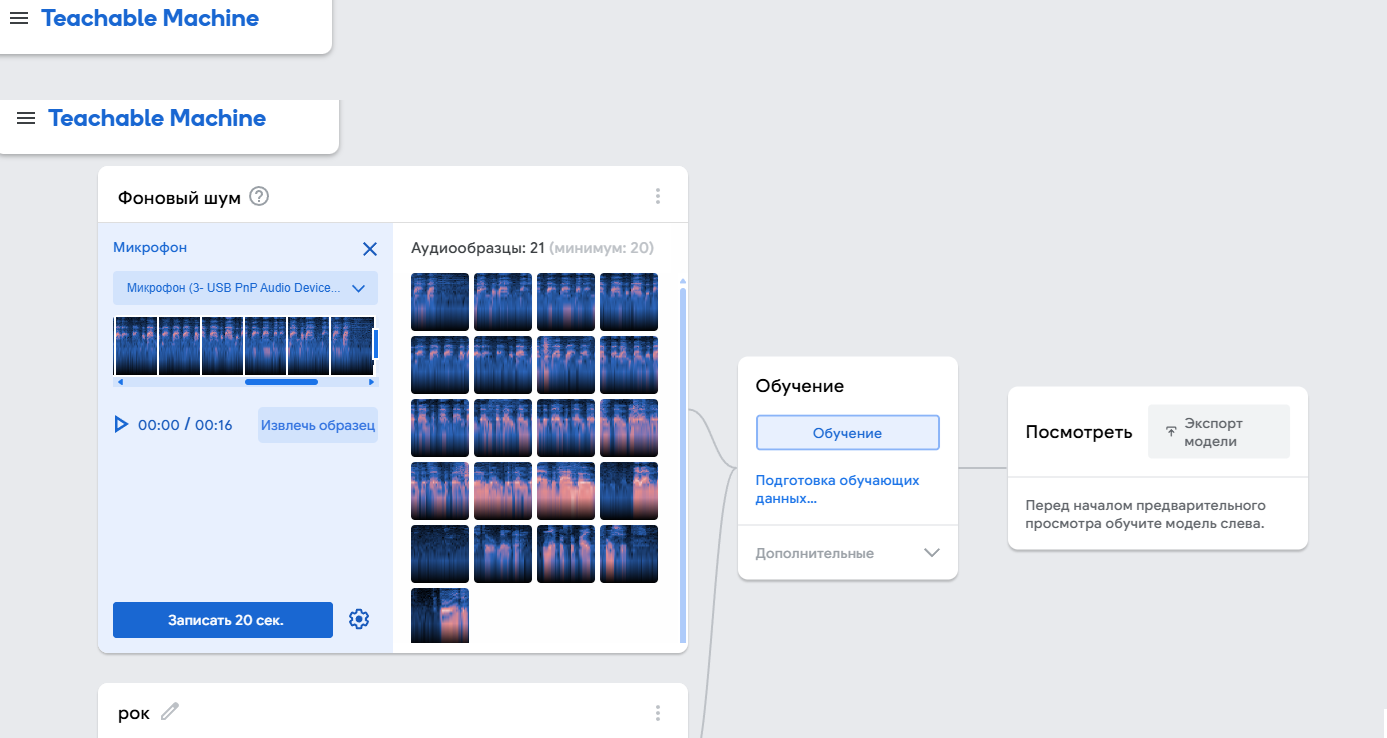The height and width of the screenshot is (738, 1387).
Task: Click Экспорт модели button
Action: tap(1218, 432)
